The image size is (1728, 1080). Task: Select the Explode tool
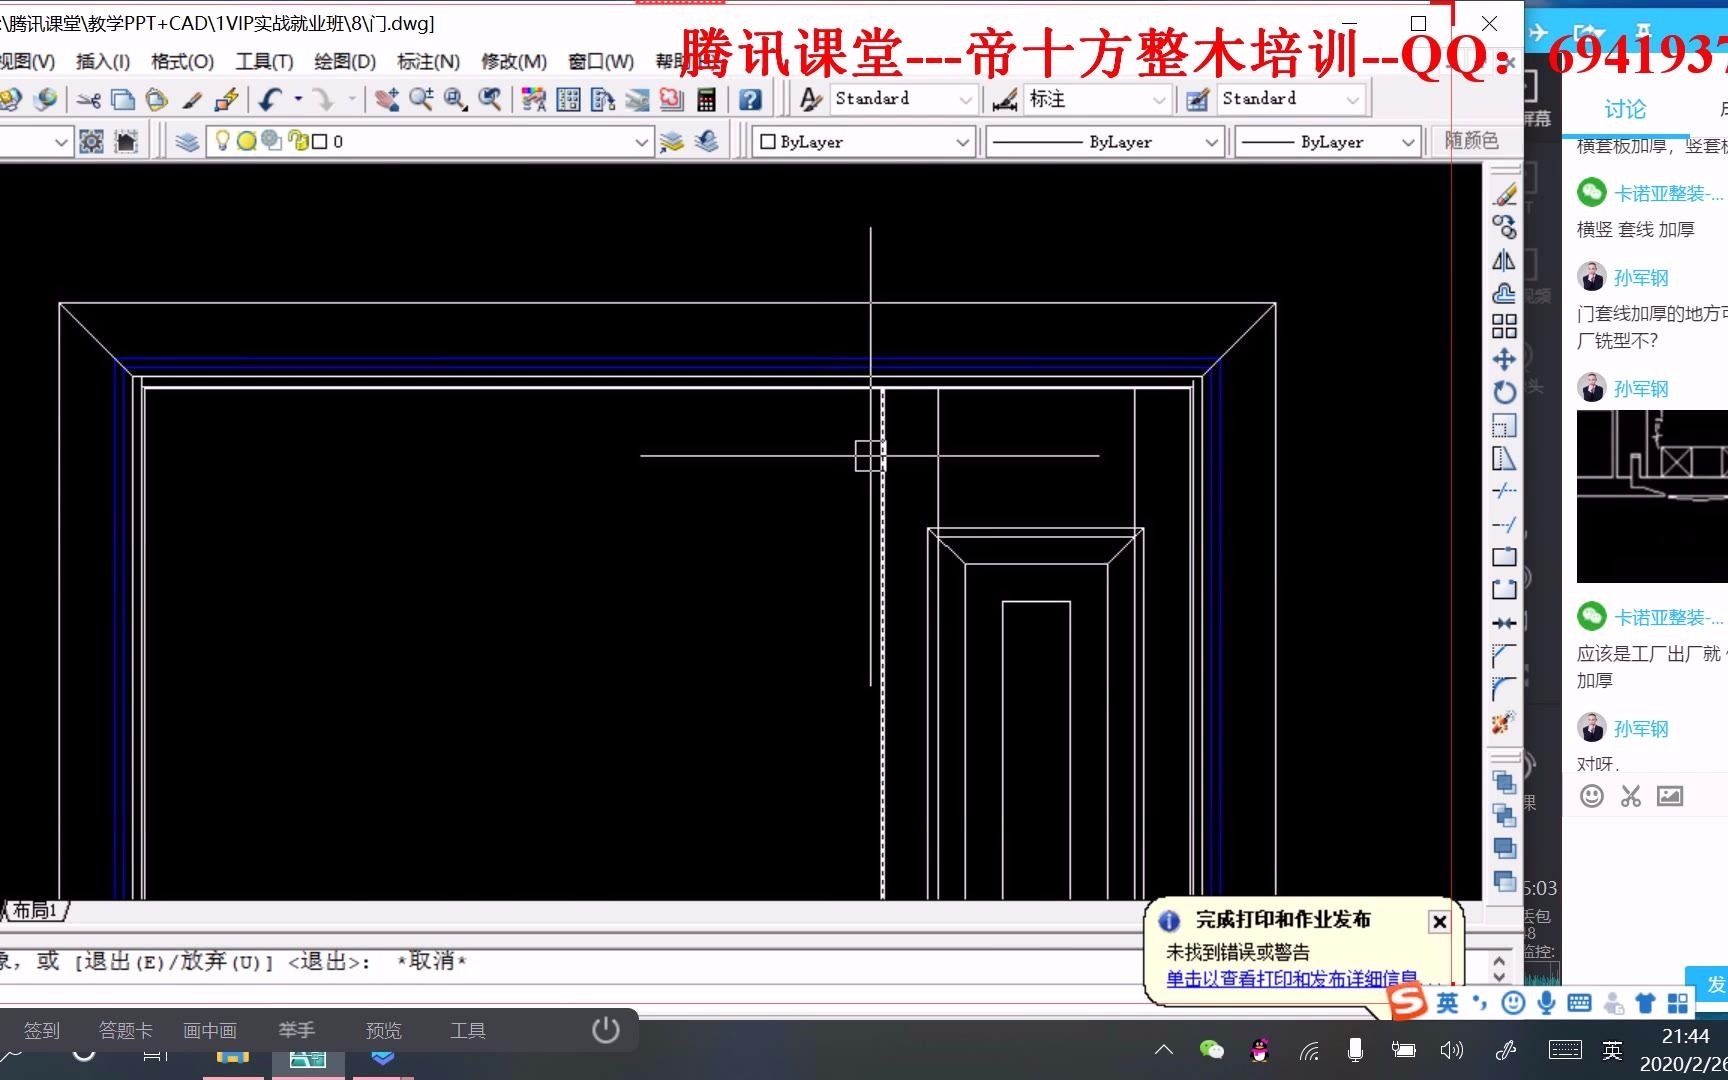coord(1504,722)
